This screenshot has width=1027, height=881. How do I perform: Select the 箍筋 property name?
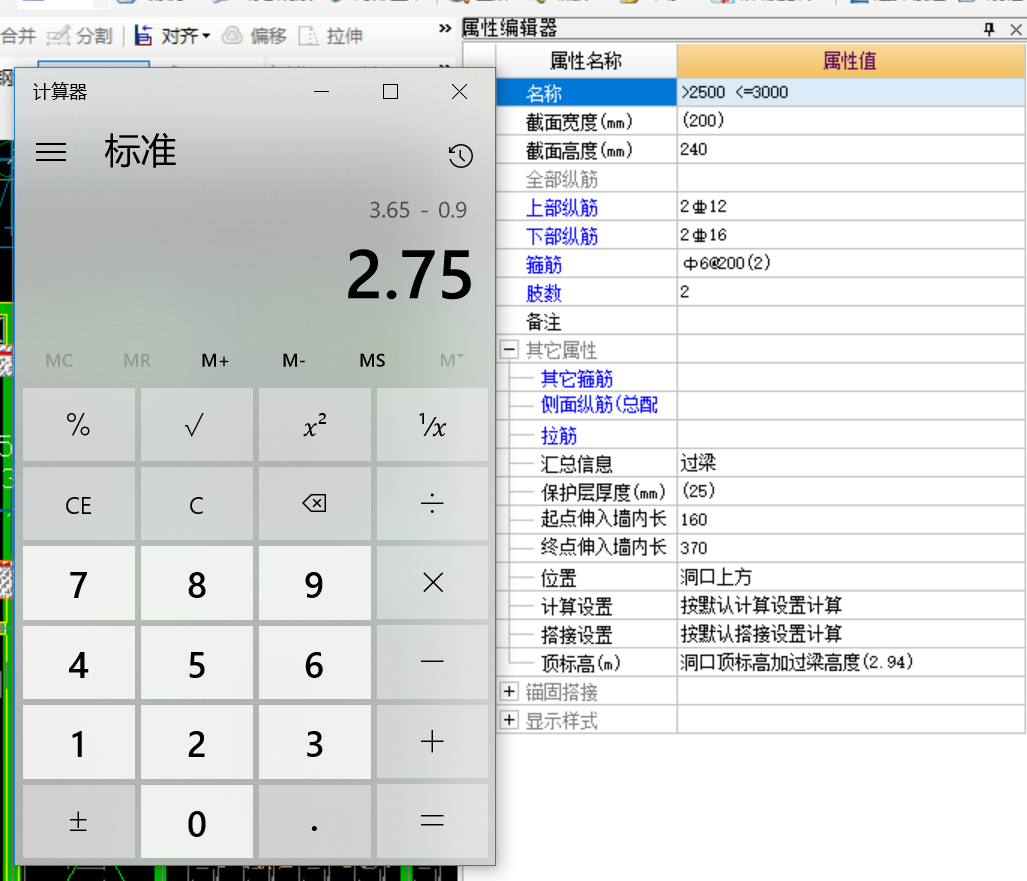(544, 265)
